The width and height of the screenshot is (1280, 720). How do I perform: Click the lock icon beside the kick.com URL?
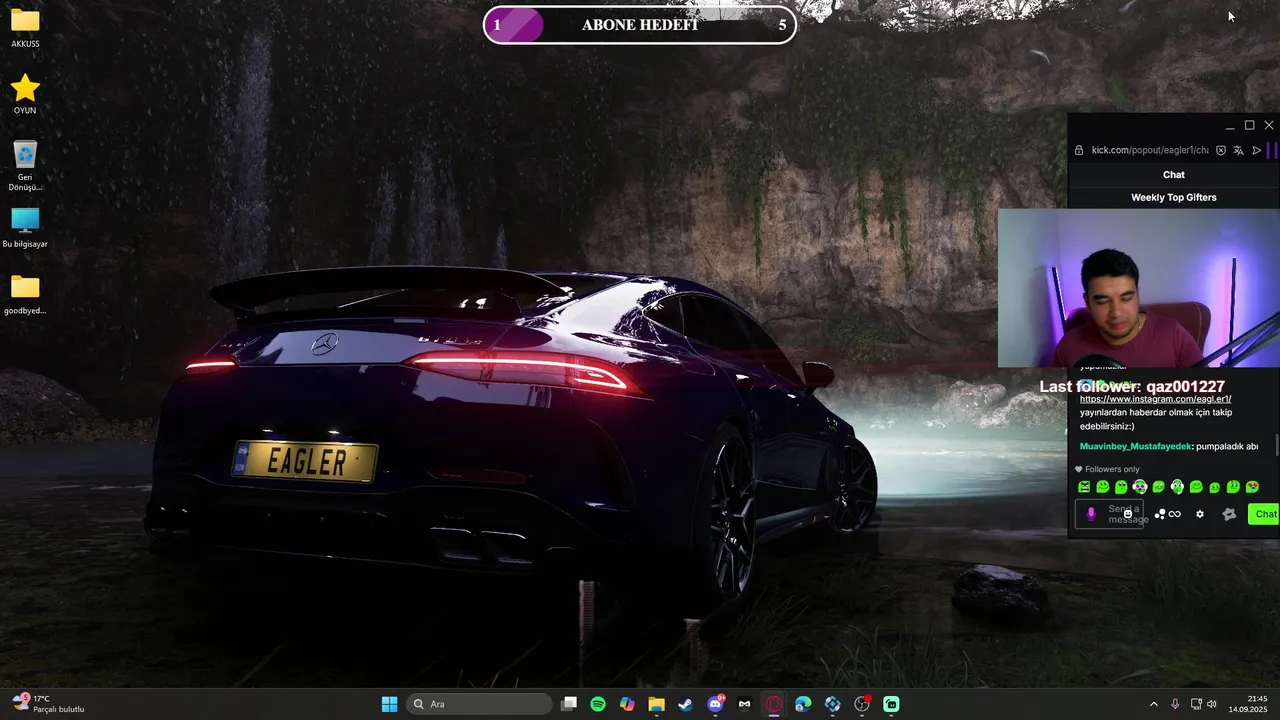click(x=1079, y=150)
